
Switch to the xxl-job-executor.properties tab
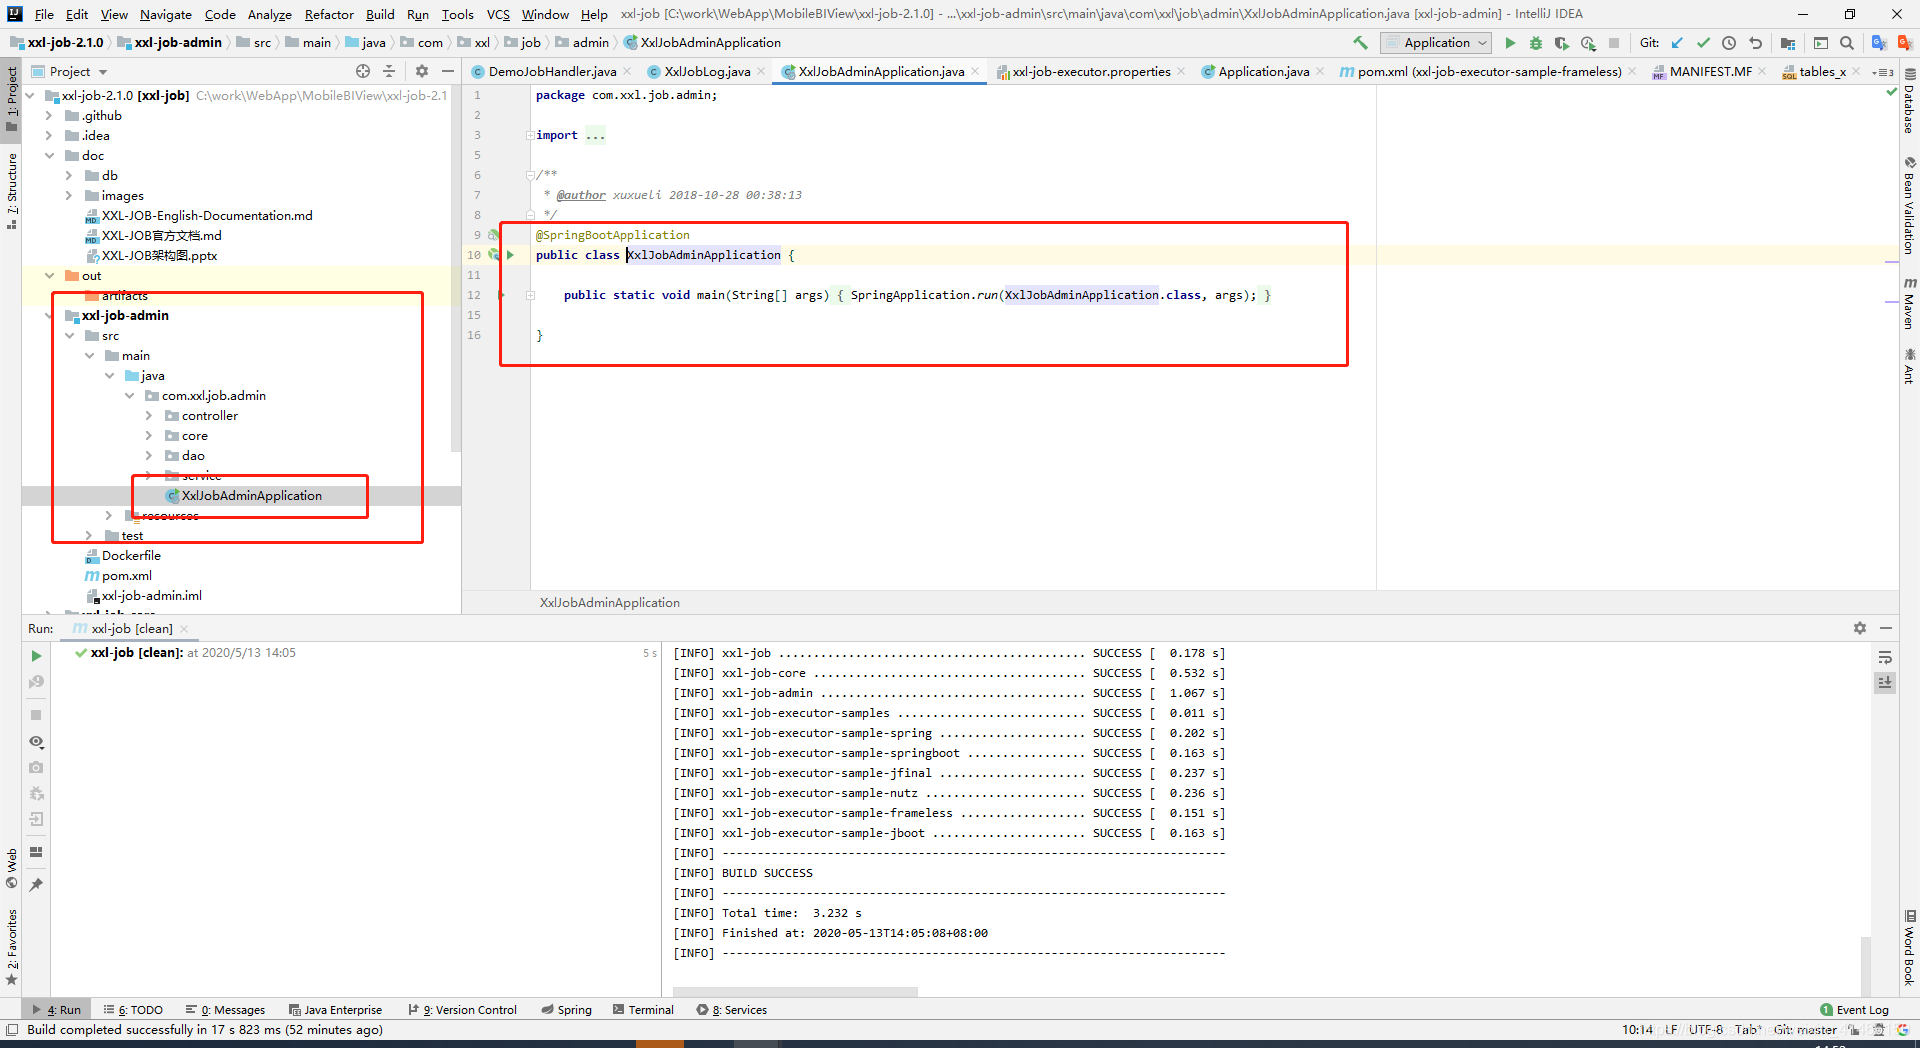click(1090, 71)
